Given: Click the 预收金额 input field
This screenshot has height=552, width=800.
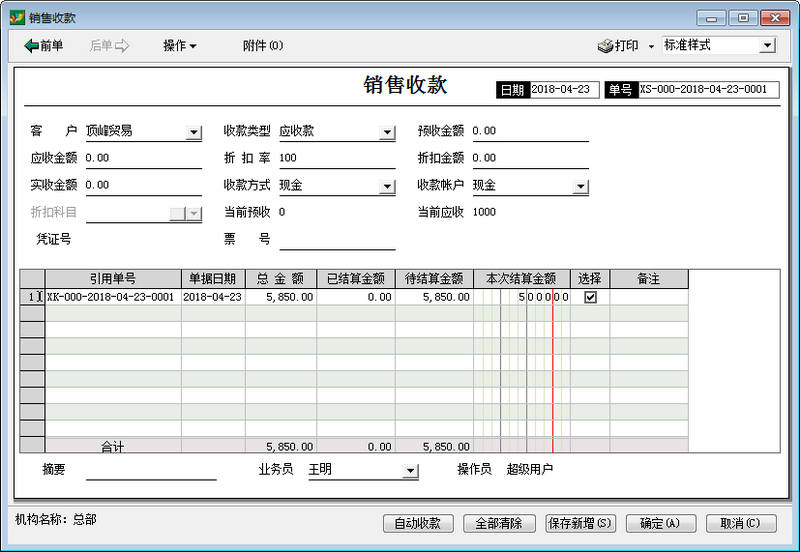Looking at the screenshot, I should (531, 131).
